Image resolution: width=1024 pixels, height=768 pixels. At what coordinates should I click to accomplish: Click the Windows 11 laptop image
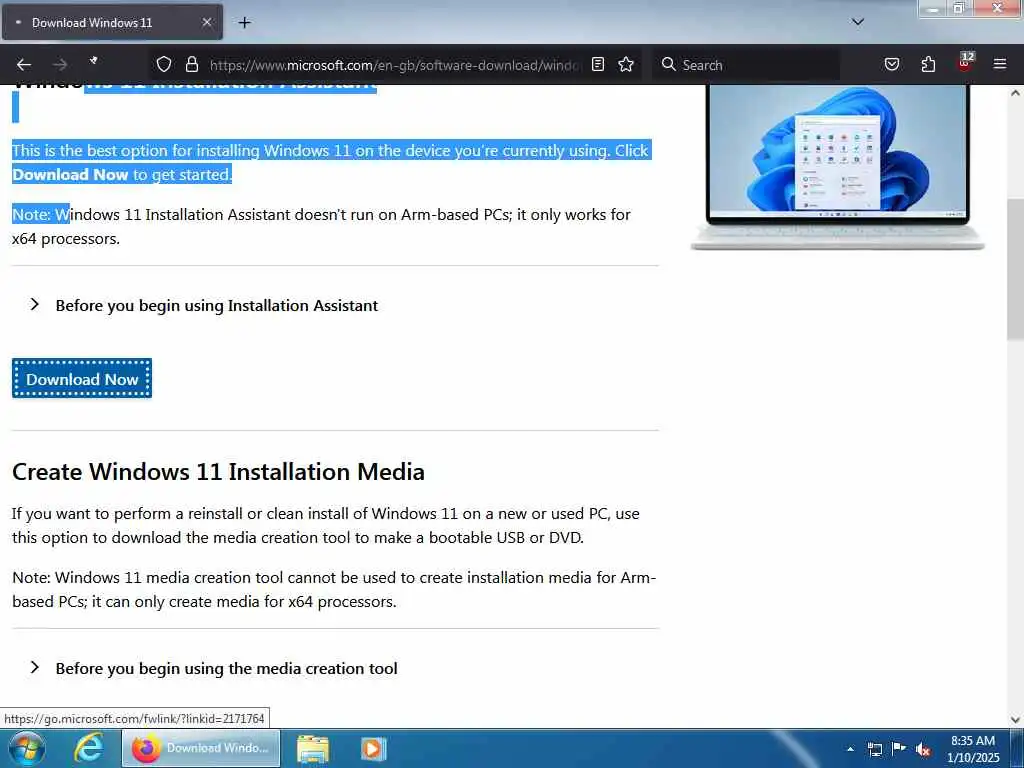point(837,167)
